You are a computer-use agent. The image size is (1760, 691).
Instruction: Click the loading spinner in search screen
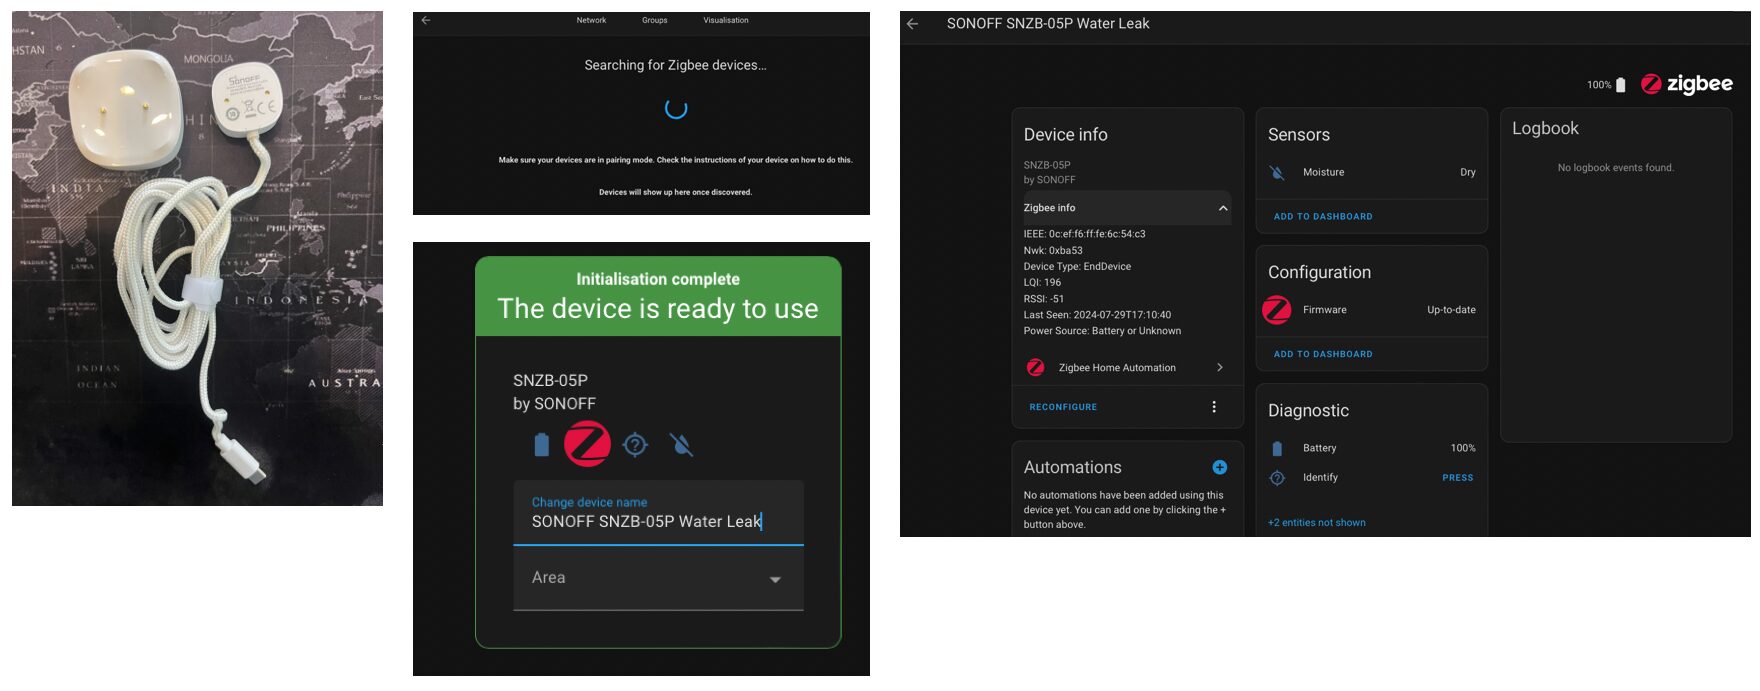pos(676,108)
